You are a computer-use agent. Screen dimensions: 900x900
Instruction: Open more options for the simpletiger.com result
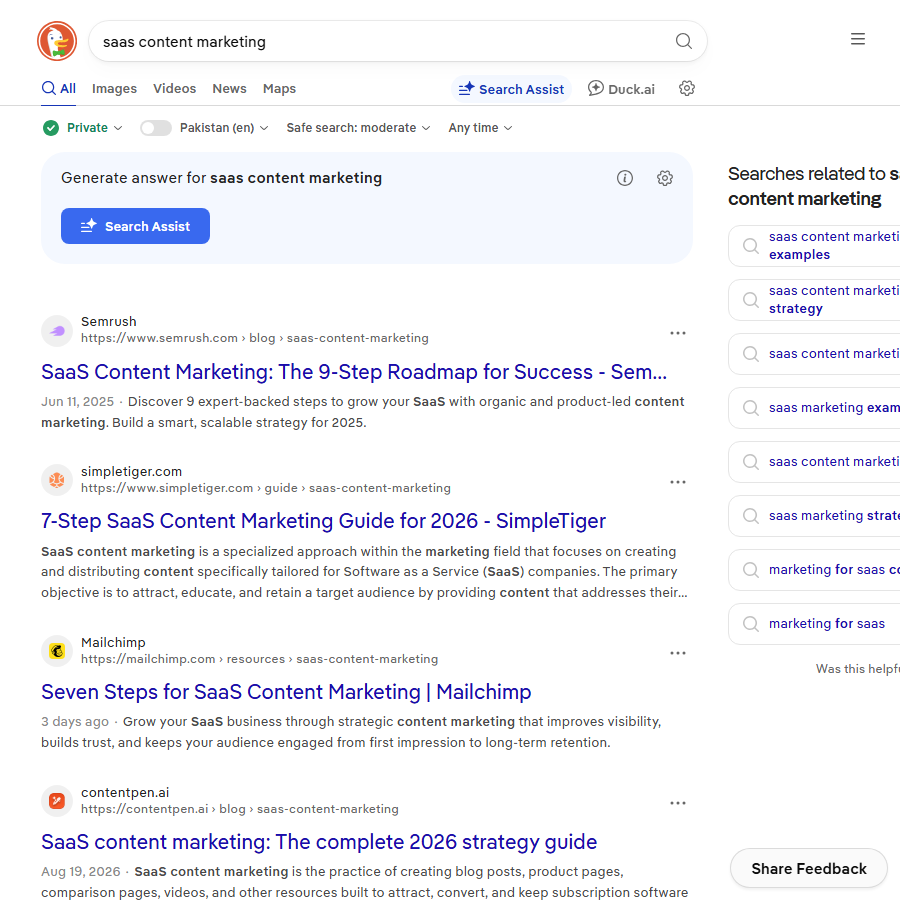tap(678, 482)
